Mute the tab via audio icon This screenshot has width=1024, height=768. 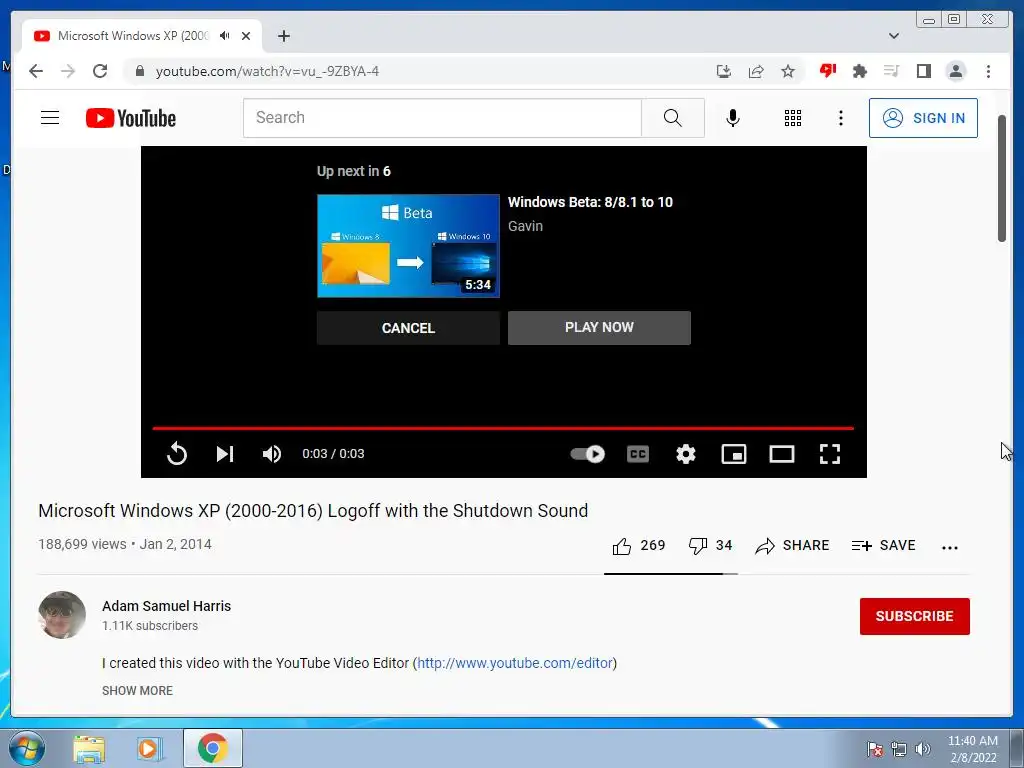click(x=225, y=36)
